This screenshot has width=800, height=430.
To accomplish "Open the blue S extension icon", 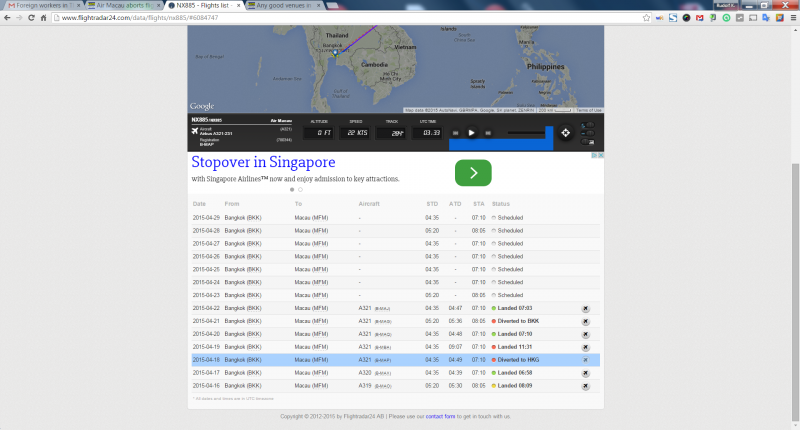I will tap(673, 18).
